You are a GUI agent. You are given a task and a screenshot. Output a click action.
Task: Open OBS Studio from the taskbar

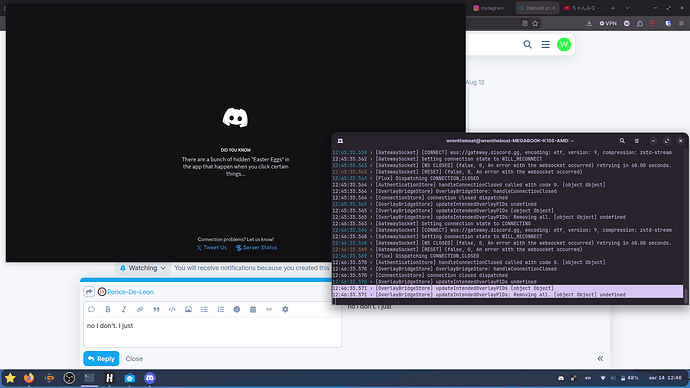click(69, 378)
